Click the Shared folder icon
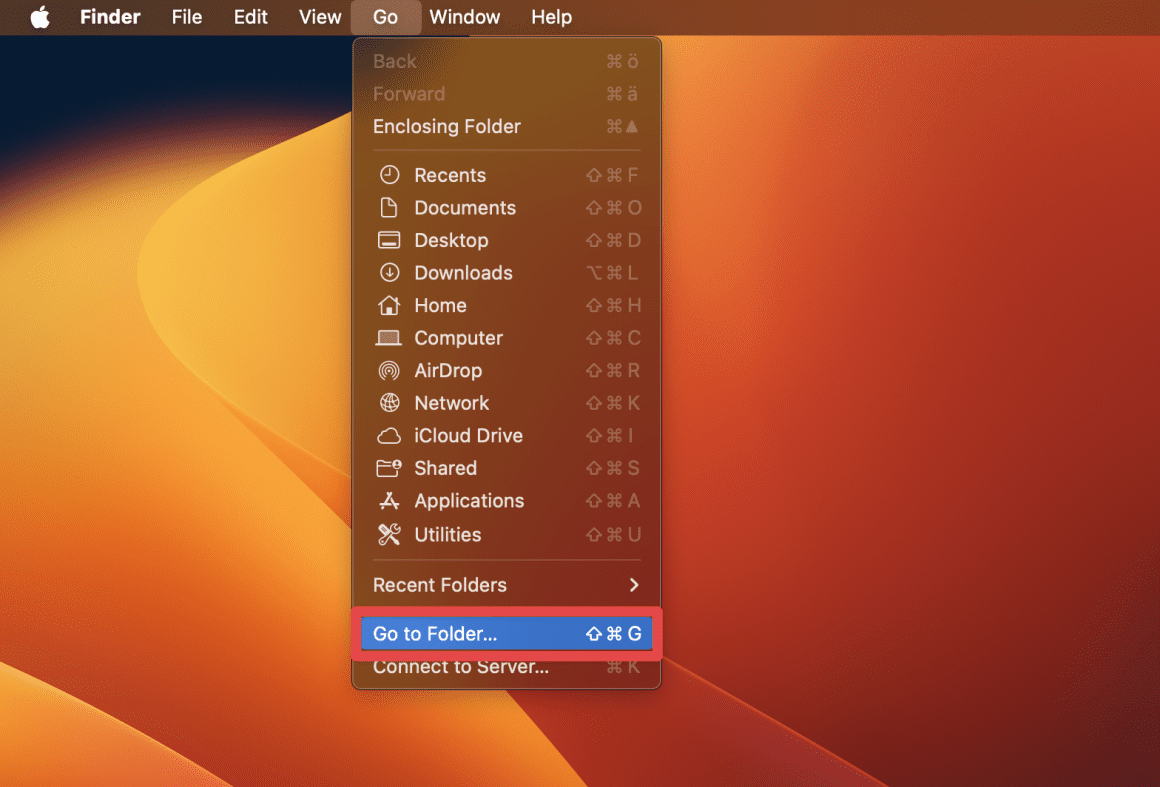 pyautogui.click(x=390, y=468)
